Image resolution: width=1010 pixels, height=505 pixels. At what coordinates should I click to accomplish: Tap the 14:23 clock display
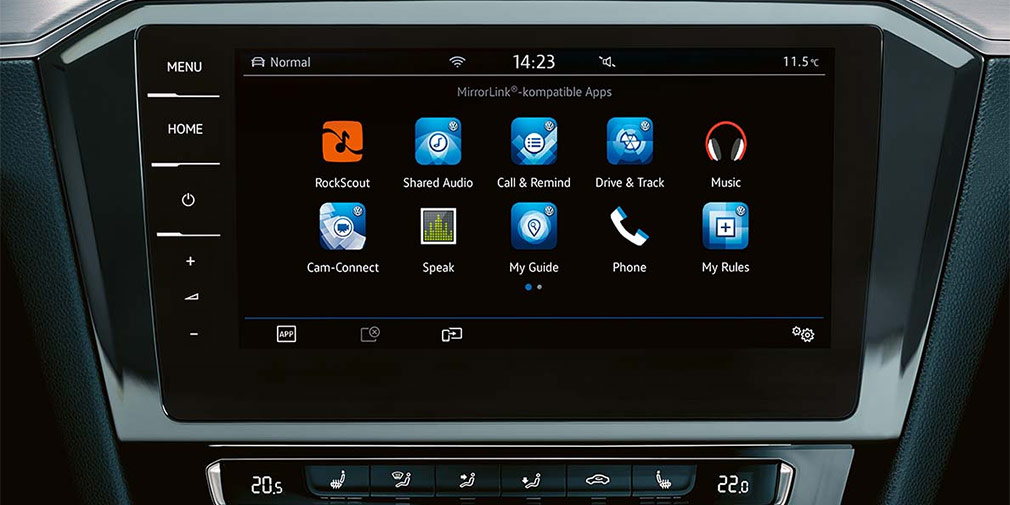coord(533,62)
